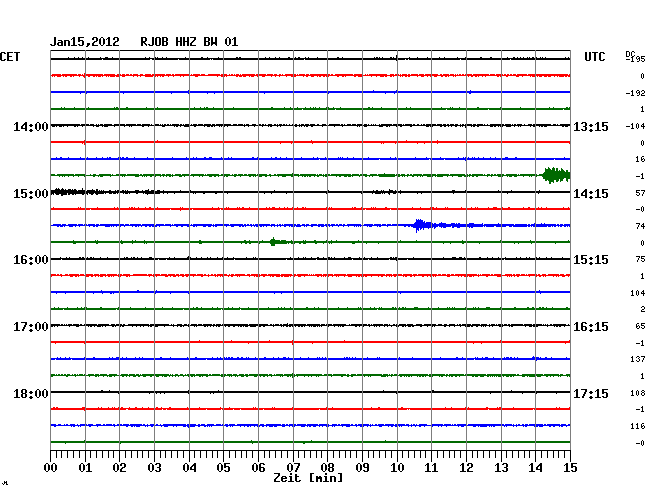Screen dimensions: 650x494
Task: Click the station header RJOB HHZ BW 01
Action: 189,42
